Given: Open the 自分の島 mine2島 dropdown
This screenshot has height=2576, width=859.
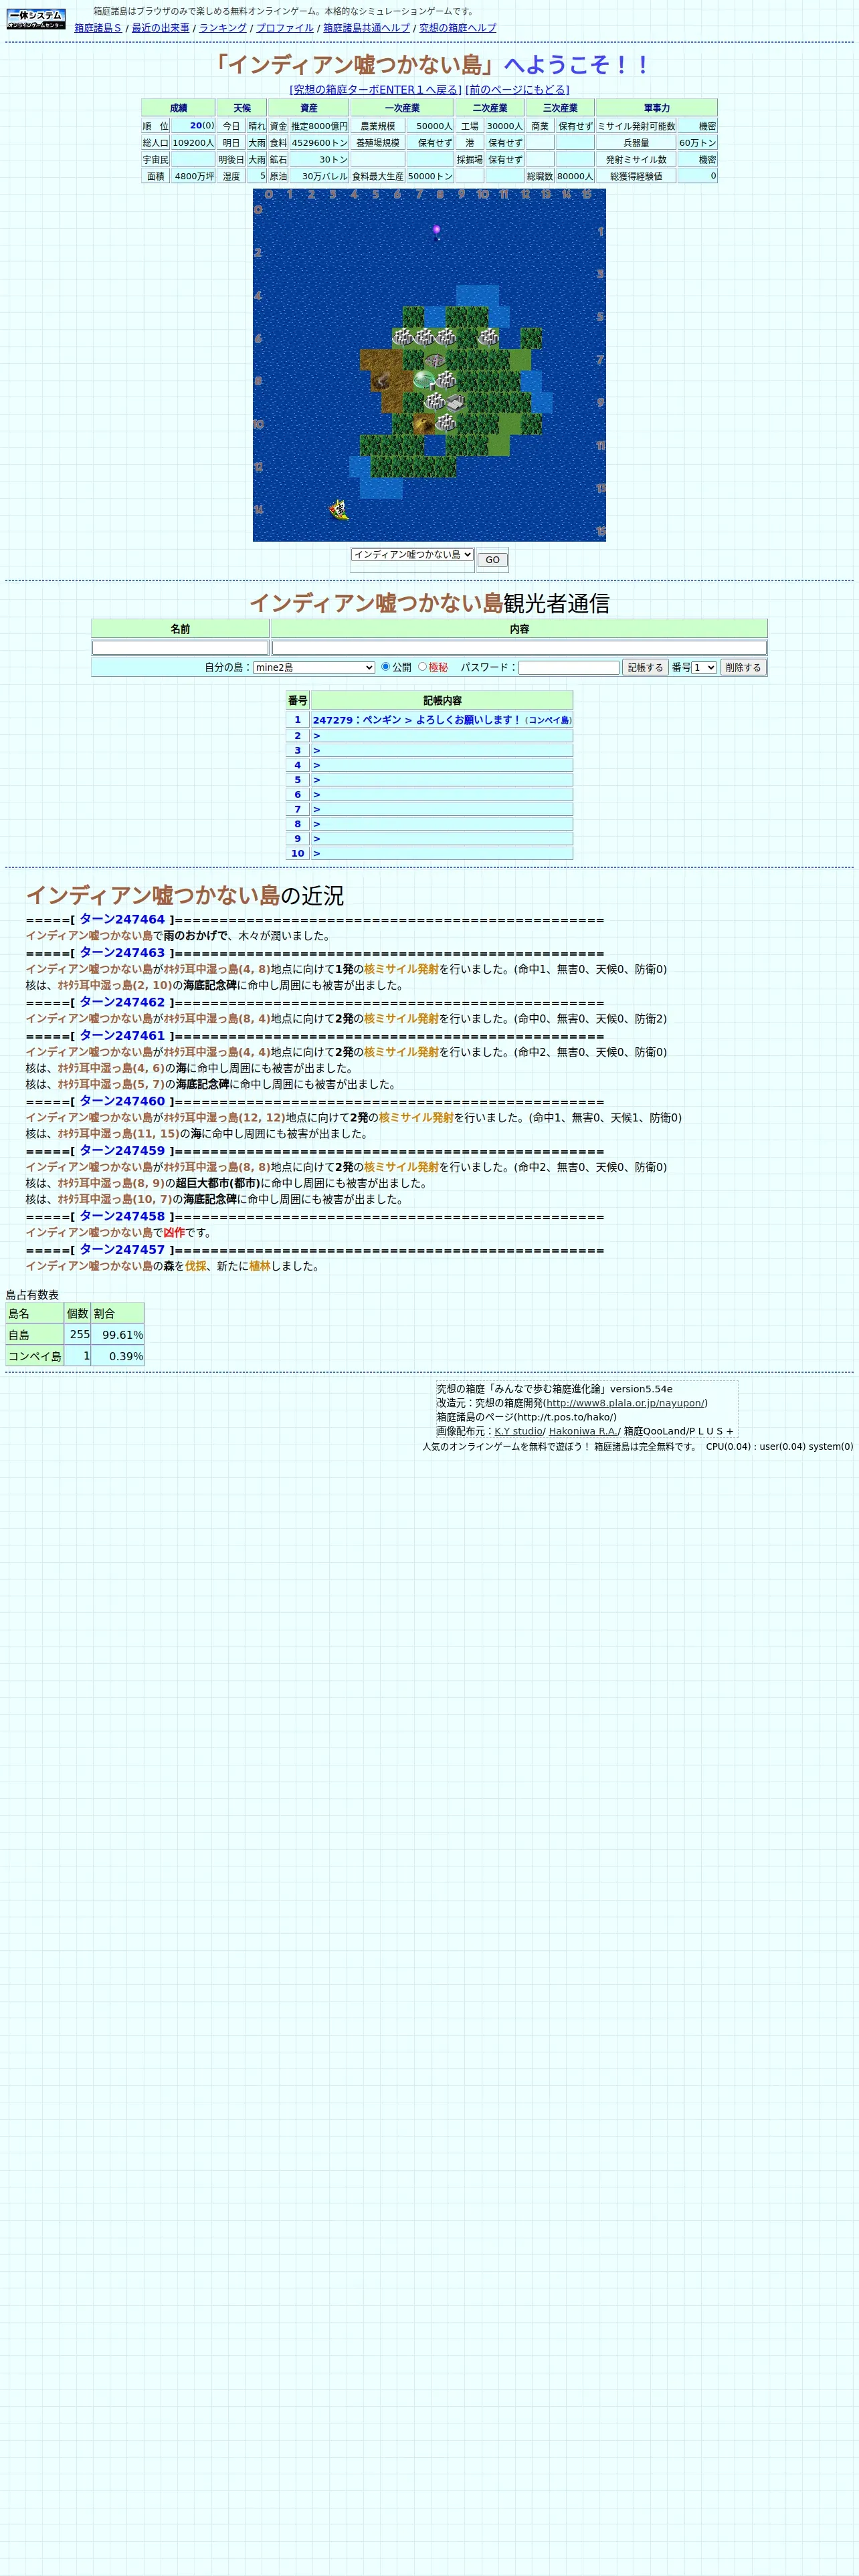Looking at the screenshot, I should coord(314,667).
